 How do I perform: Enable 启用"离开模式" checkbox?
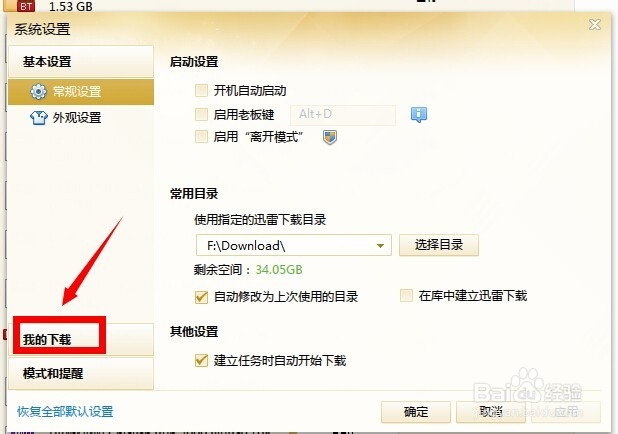pos(201,137)
